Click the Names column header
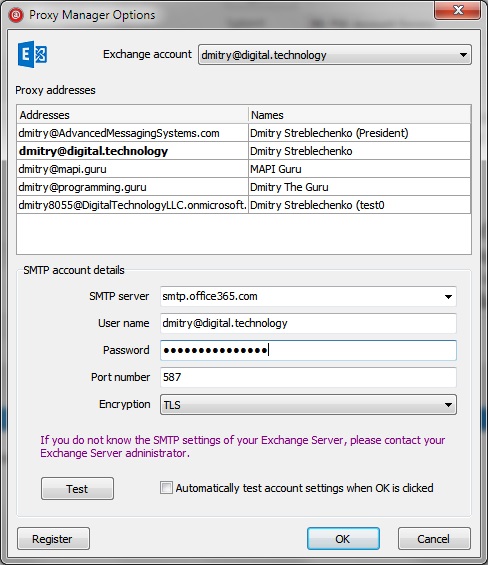 point(360,115)
